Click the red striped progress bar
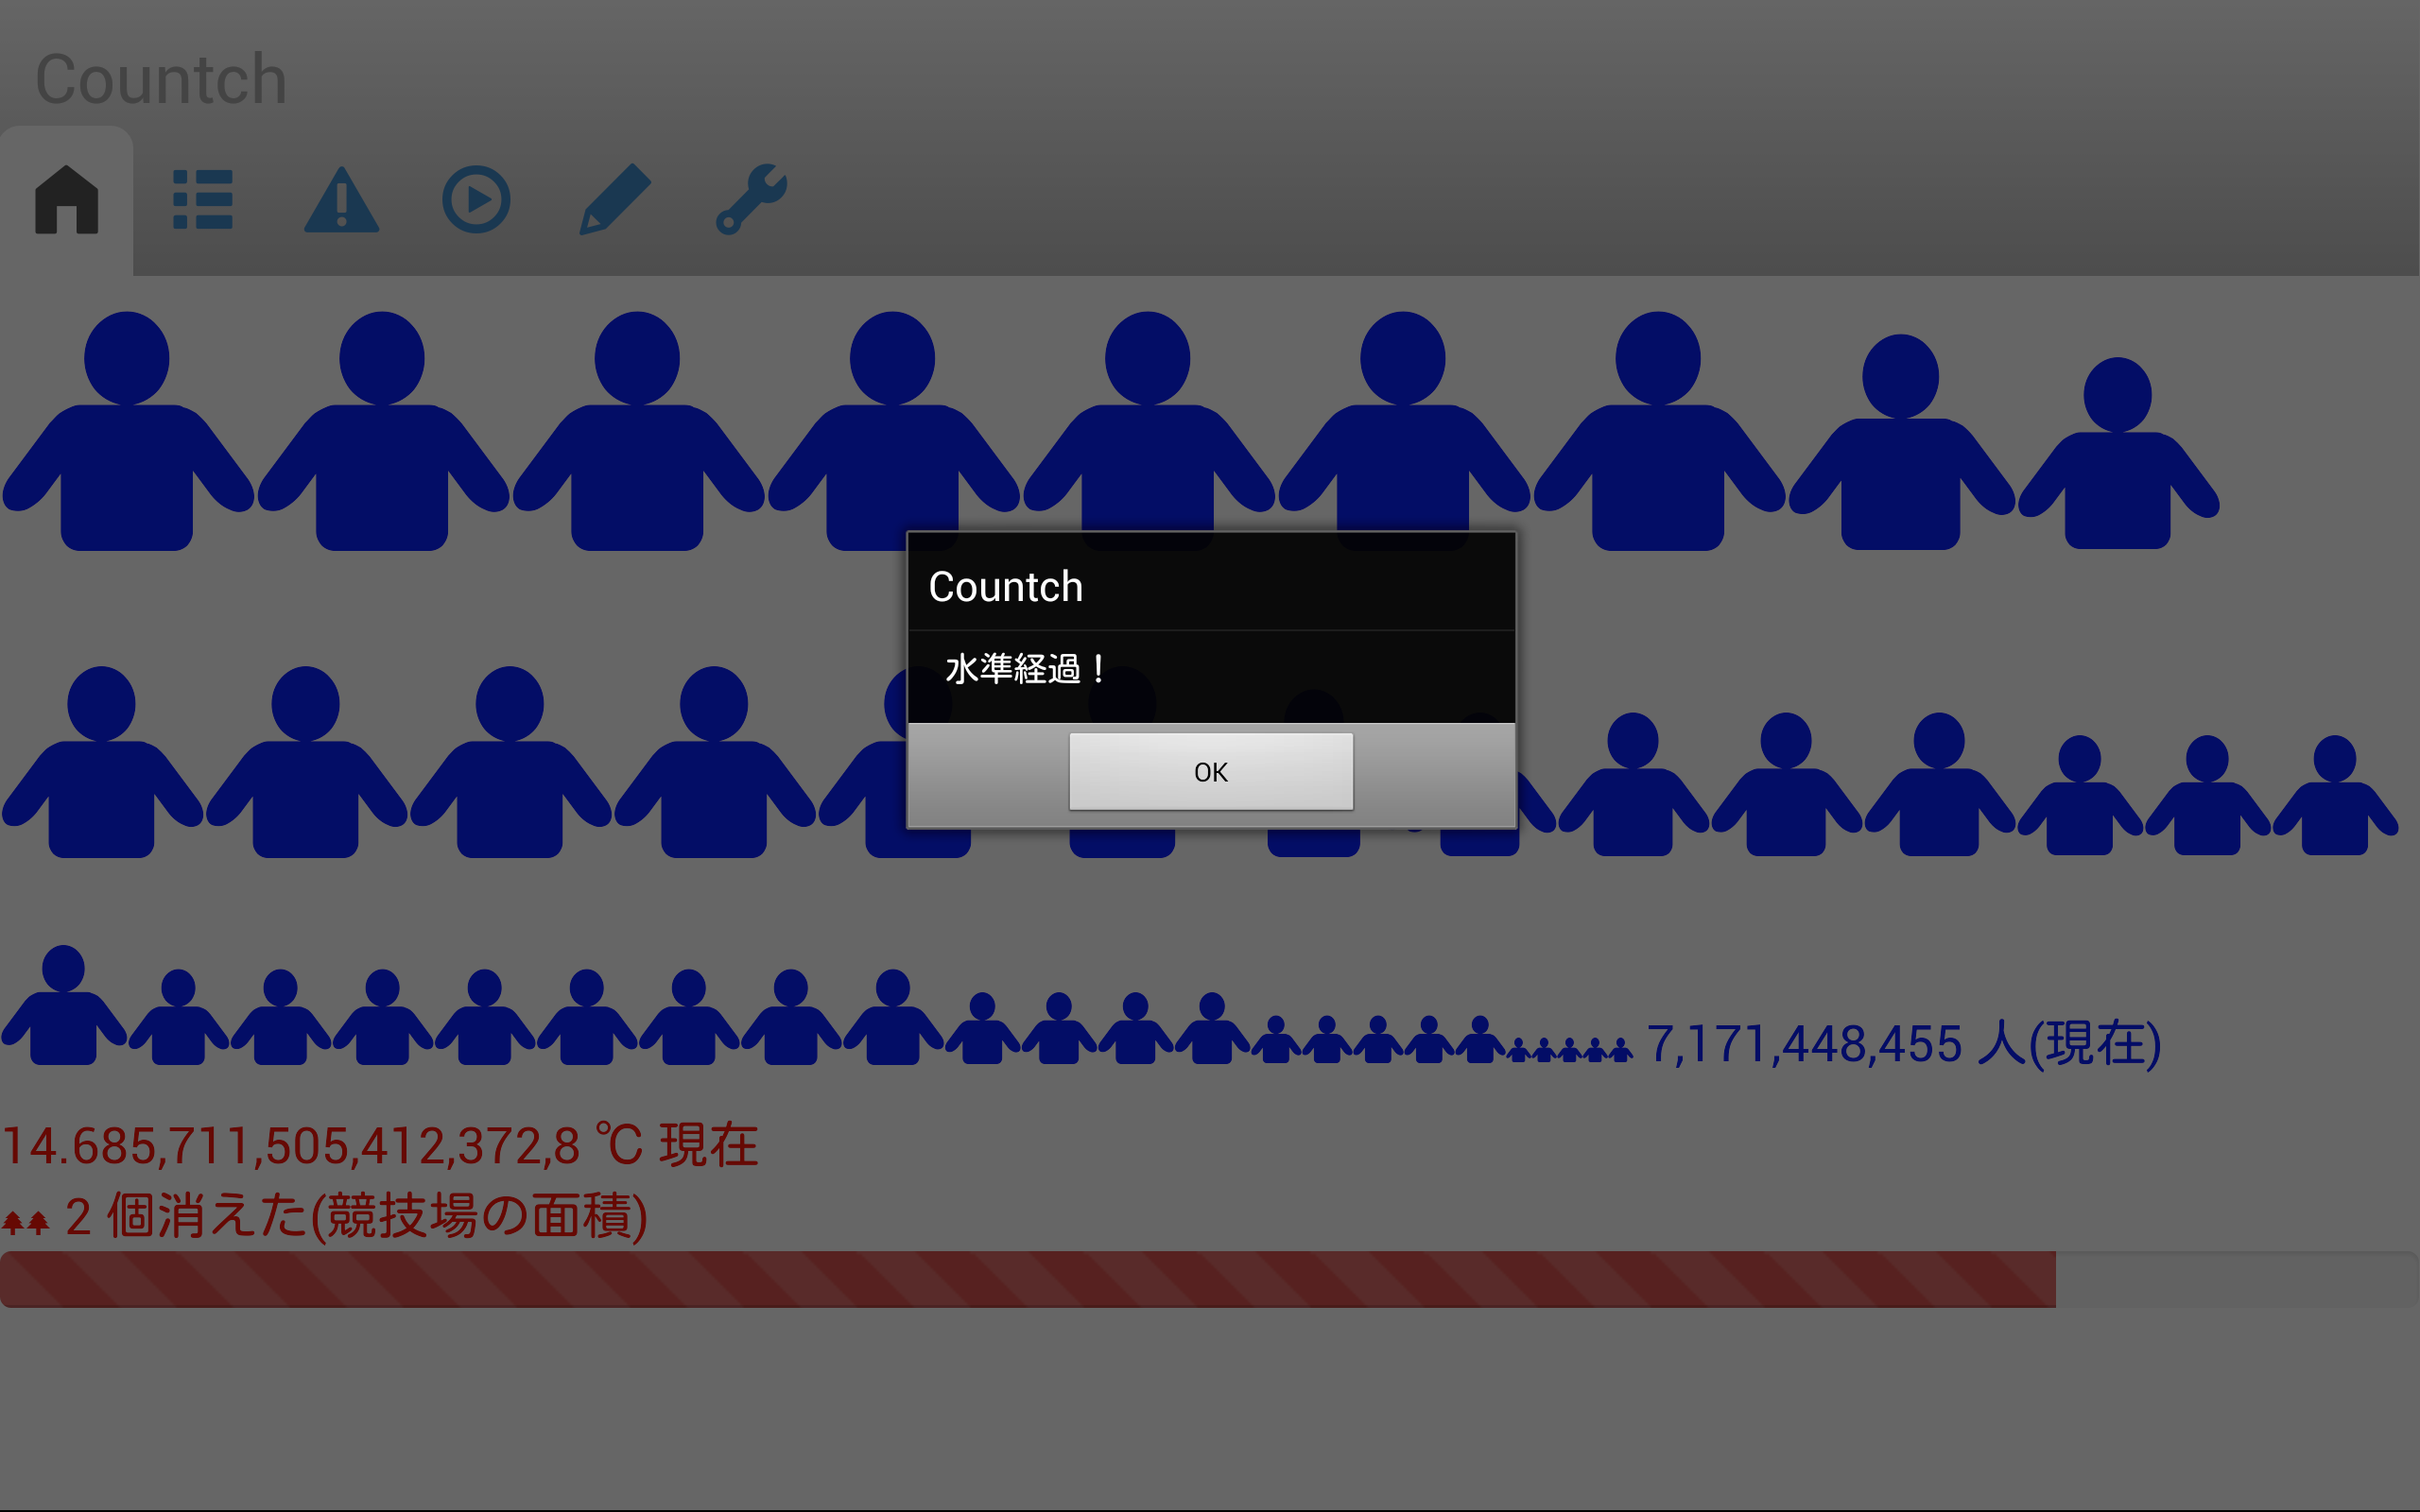This screenshot has height=1512, width=2420. point(1027,1279)
